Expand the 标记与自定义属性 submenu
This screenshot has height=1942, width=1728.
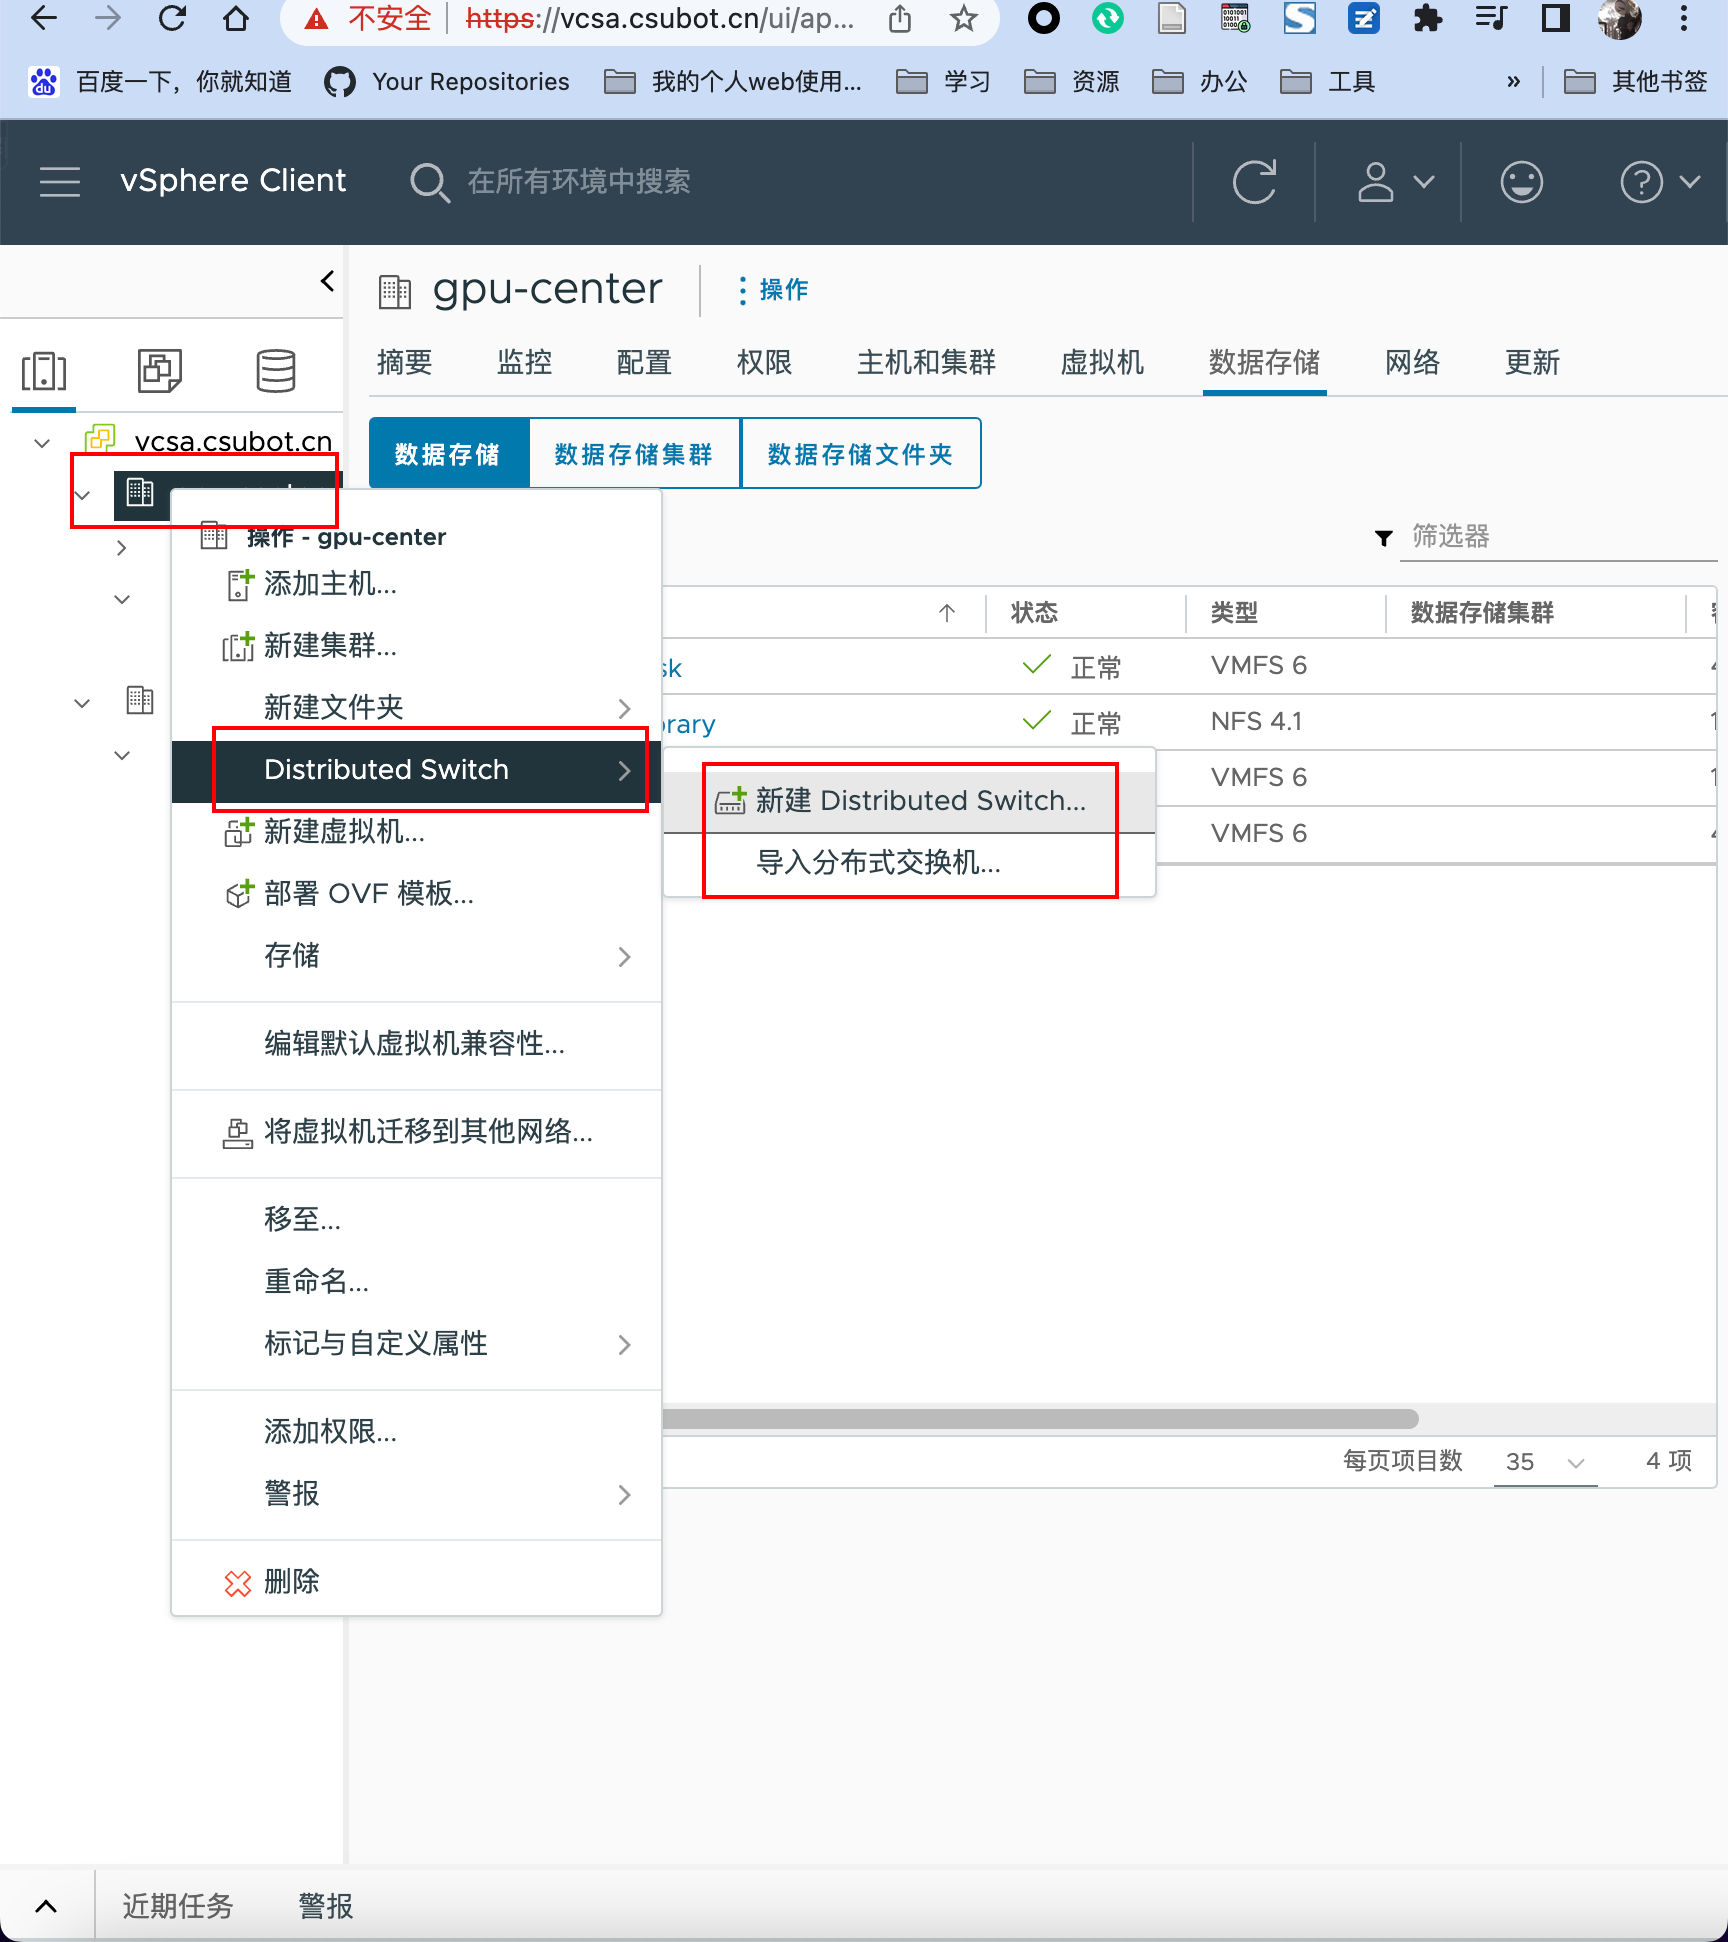click(416, 1344)
